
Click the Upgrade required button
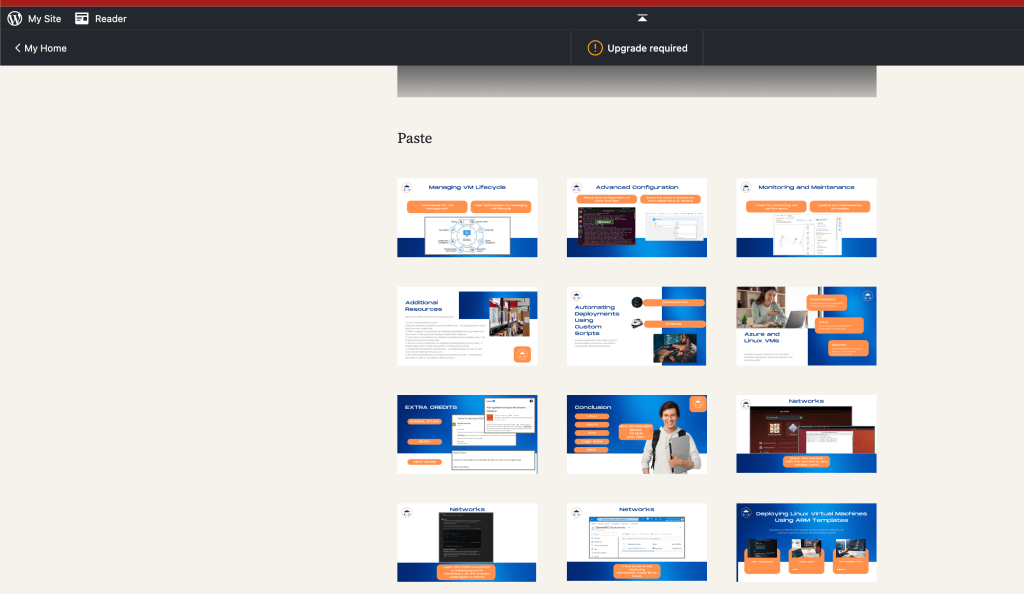637,48
